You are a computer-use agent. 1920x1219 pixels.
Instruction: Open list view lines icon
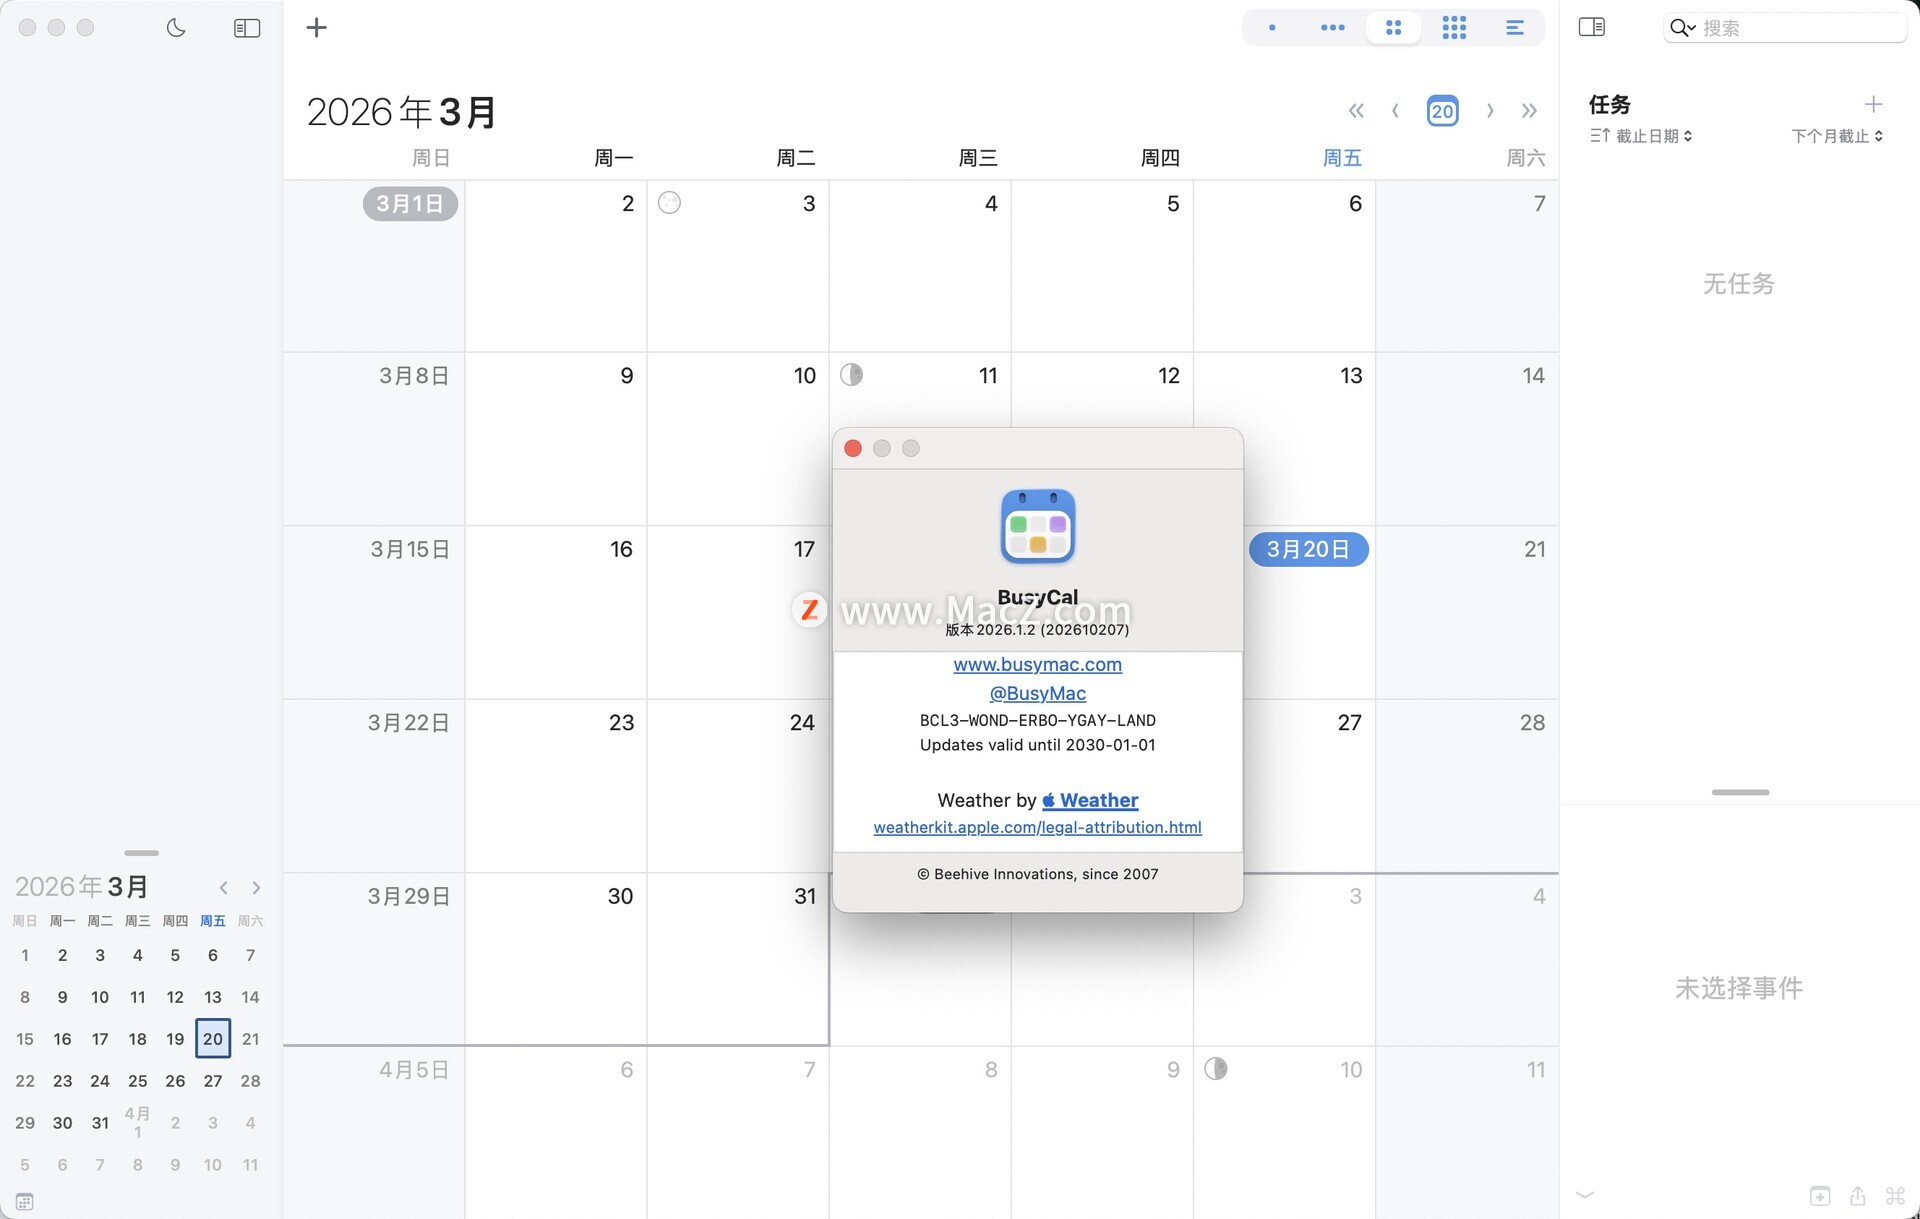[x=1515, y=28]
